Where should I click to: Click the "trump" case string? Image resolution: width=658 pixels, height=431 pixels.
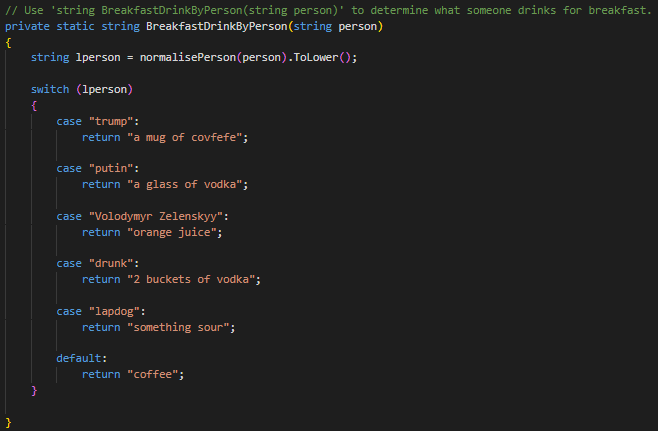pos(111,121)
